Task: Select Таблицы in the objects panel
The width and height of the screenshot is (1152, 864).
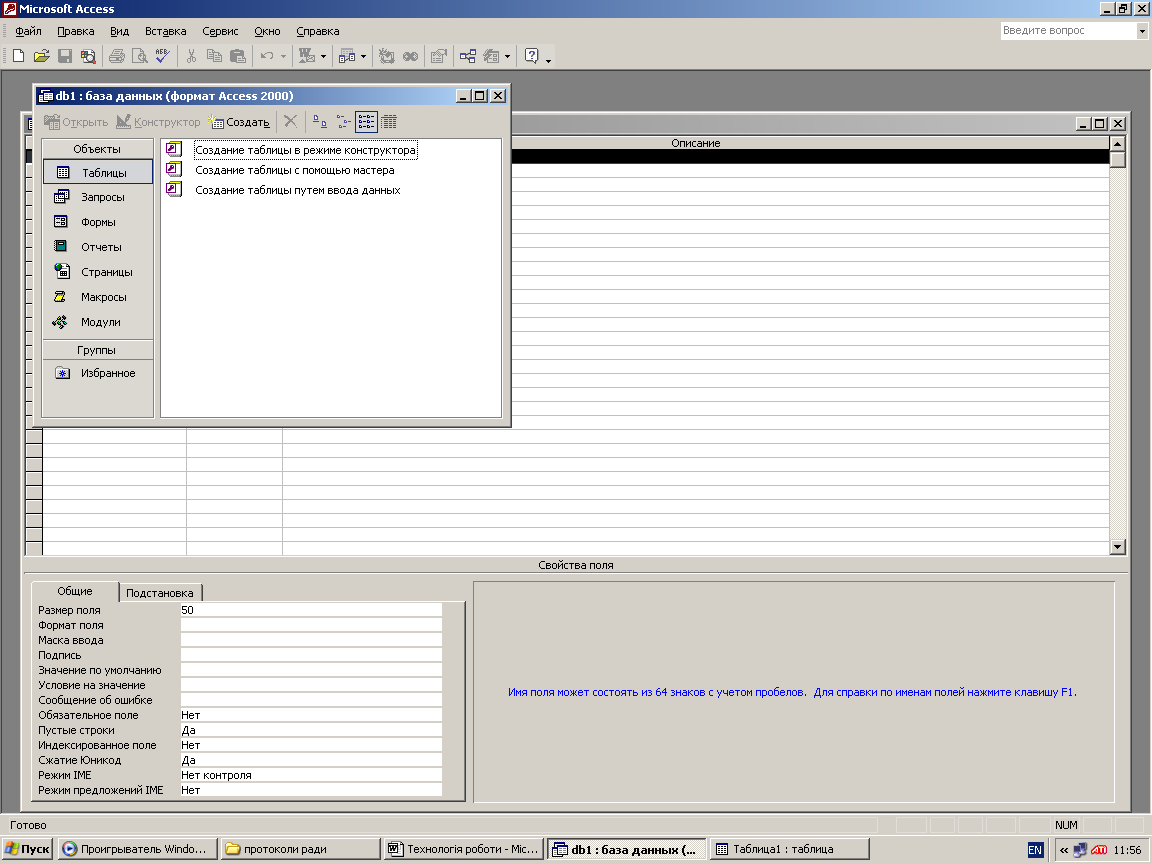Action: (x=98, y=173)
